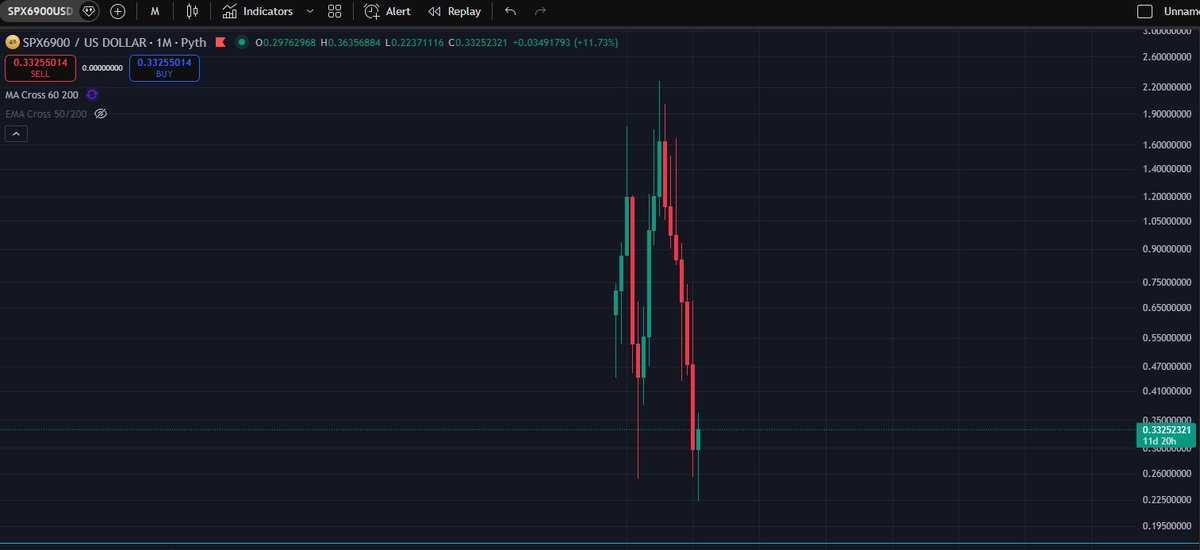This screenshot has width=1200, height=550.
Task: Open the indicator templates grid icon
Action: coord(335,11)
